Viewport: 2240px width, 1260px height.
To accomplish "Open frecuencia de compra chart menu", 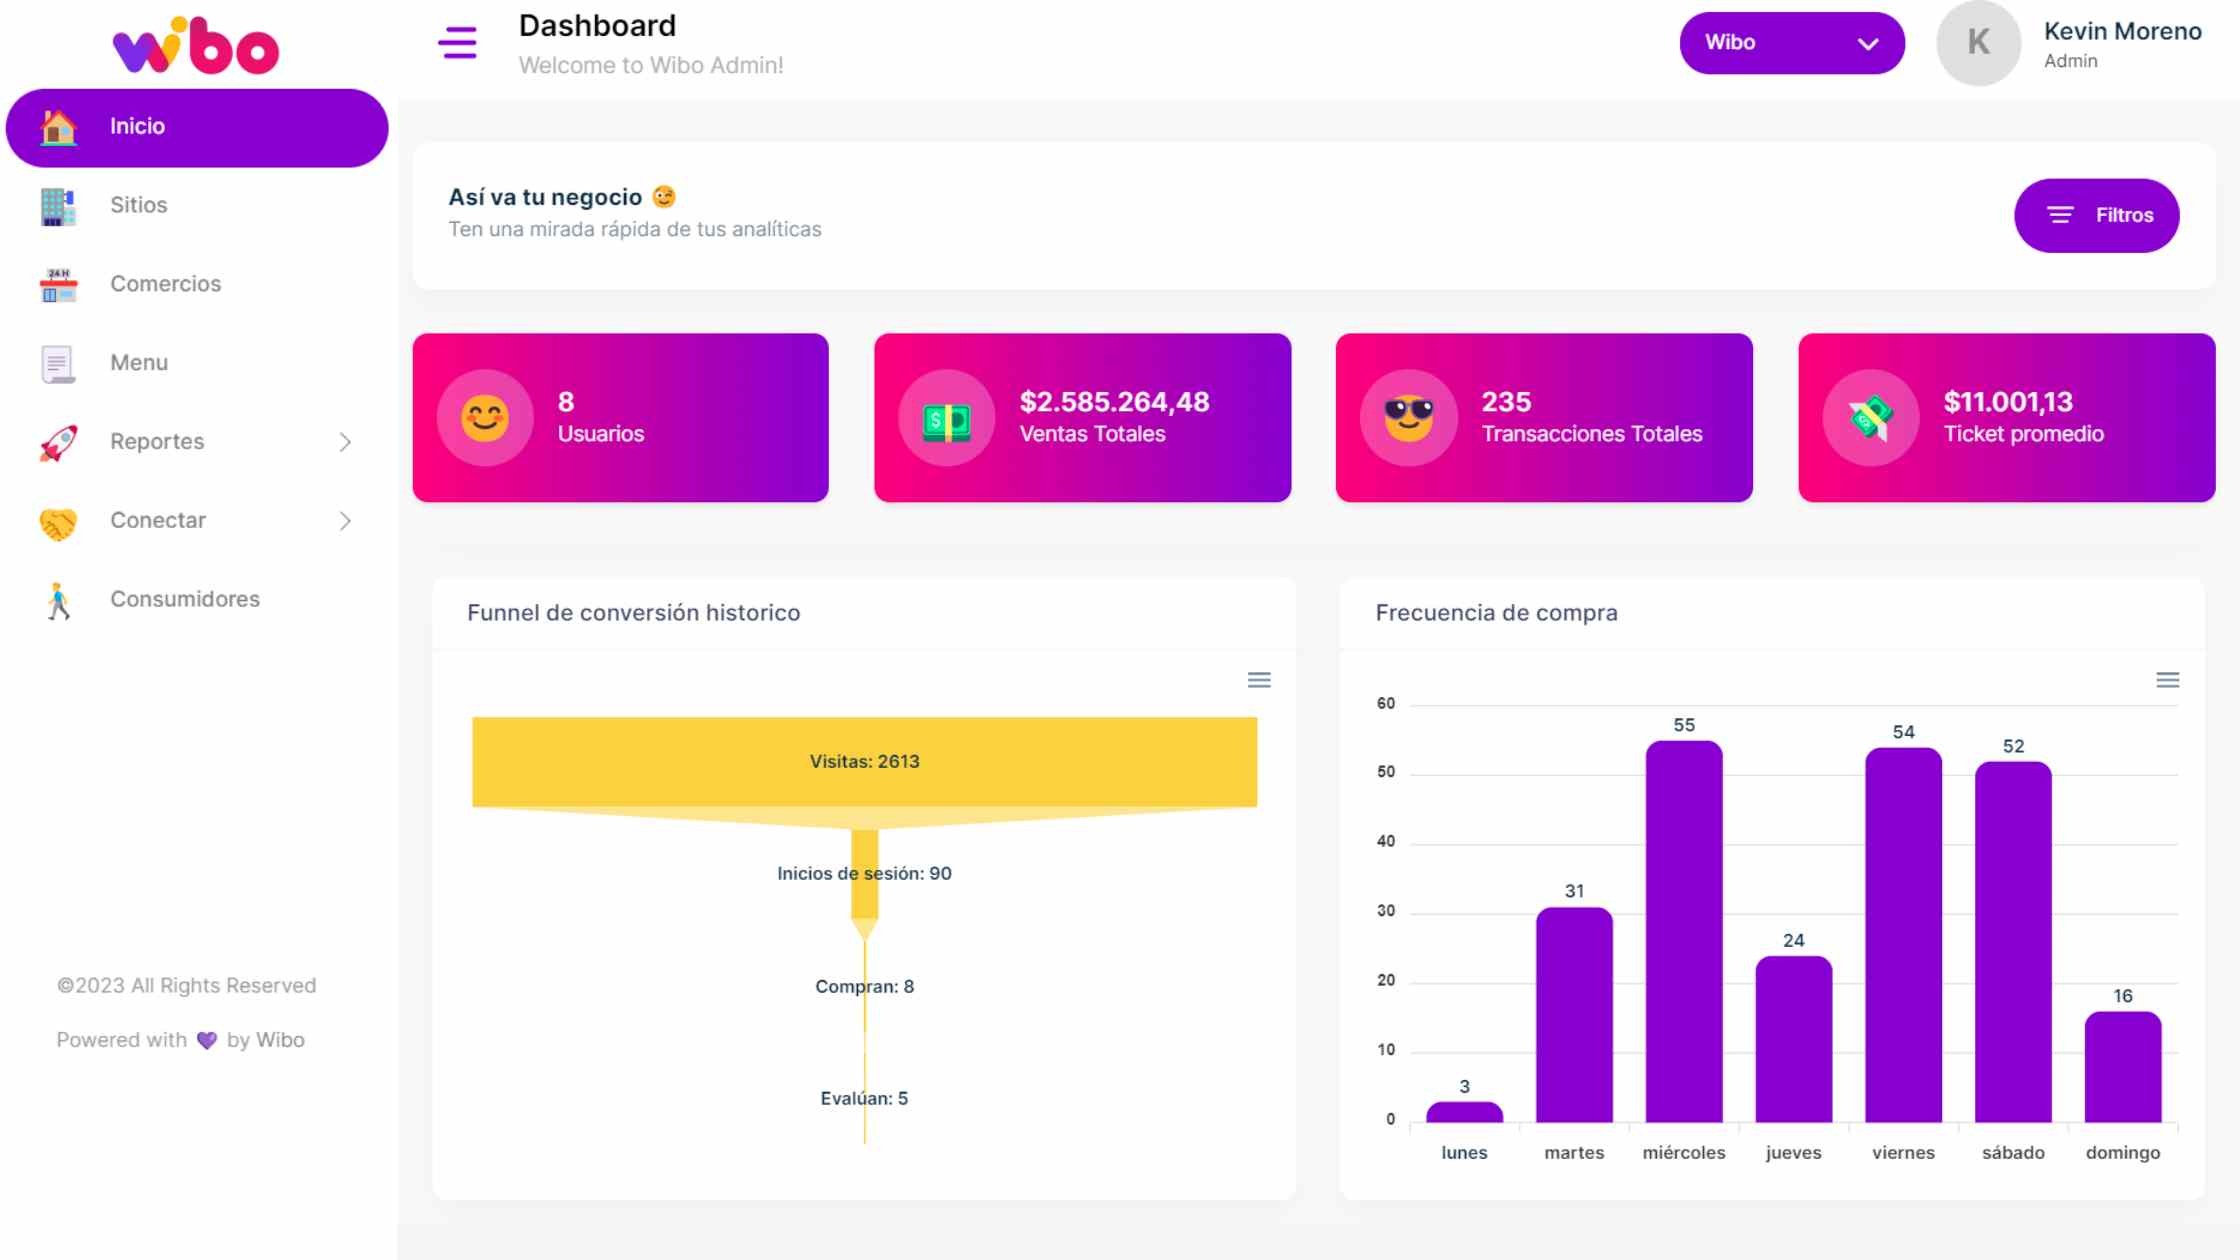I will coord(2168,680).
